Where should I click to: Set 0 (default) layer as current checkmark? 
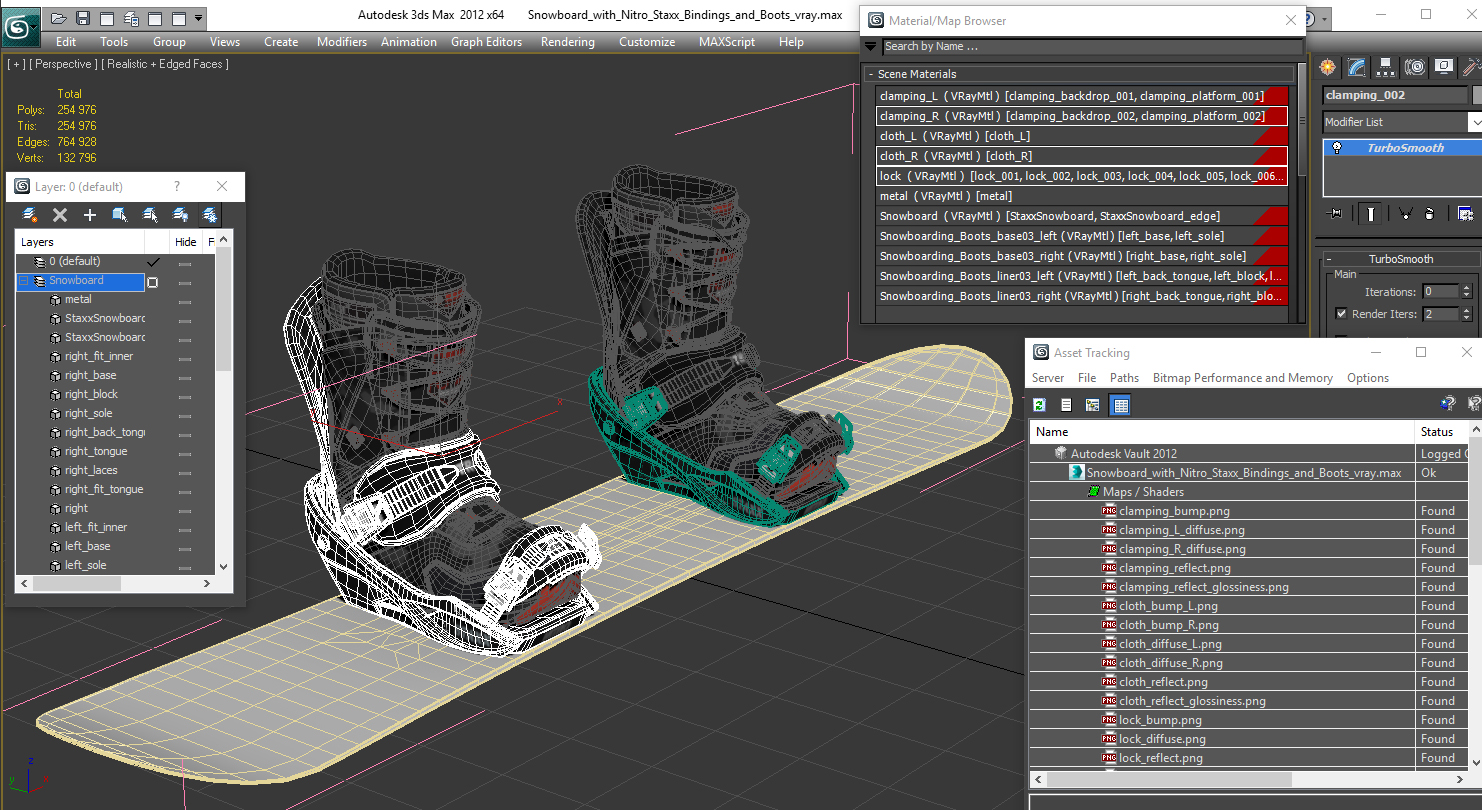pyautogui.click(x=153, y=261)
